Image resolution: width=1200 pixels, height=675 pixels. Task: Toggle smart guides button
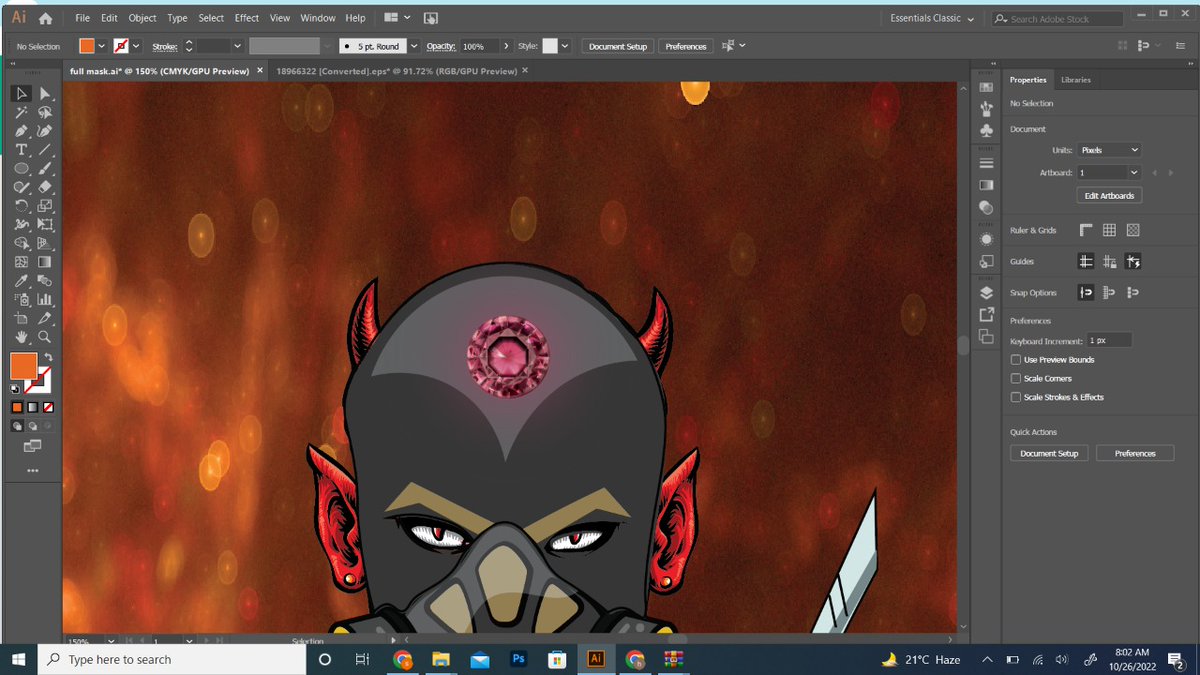click(x=1133, y=261)
